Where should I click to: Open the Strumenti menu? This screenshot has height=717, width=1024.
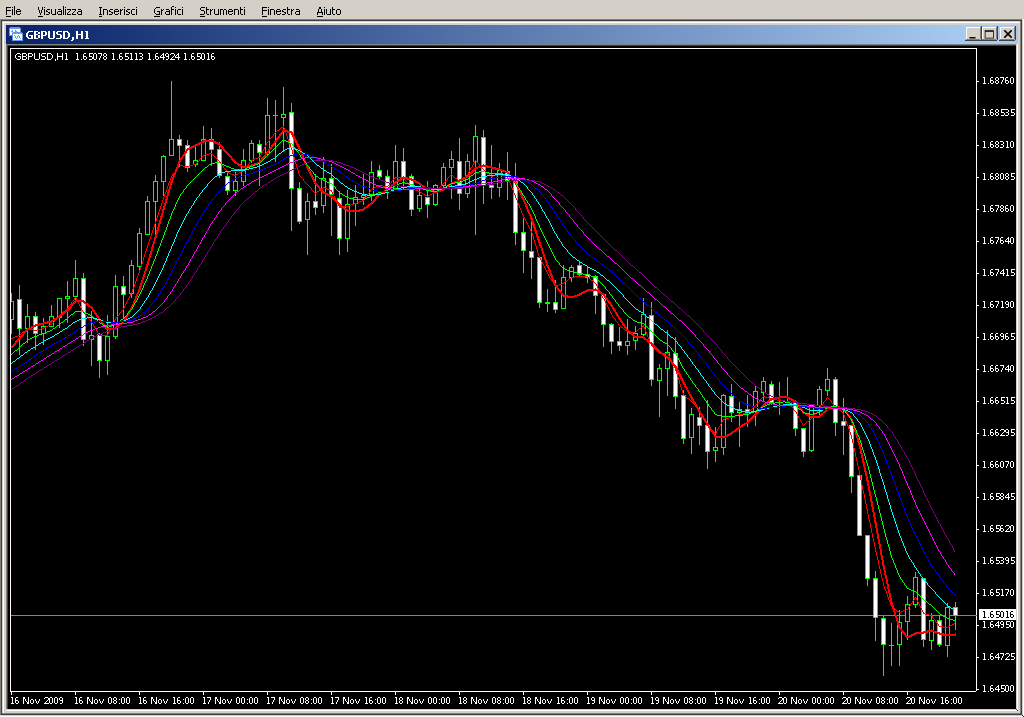222,11
